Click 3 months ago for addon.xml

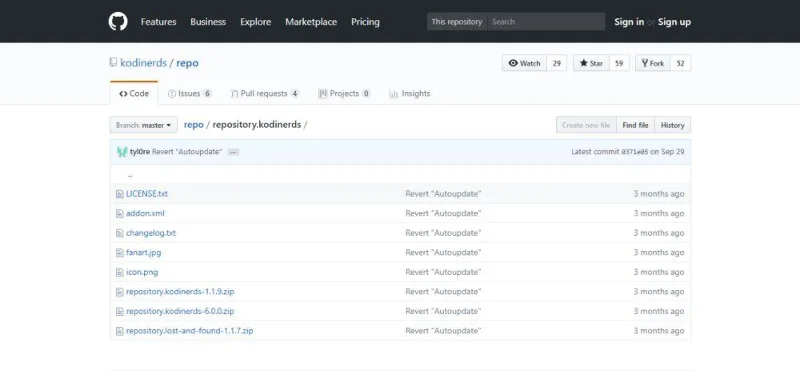click(x=659, y=213)
